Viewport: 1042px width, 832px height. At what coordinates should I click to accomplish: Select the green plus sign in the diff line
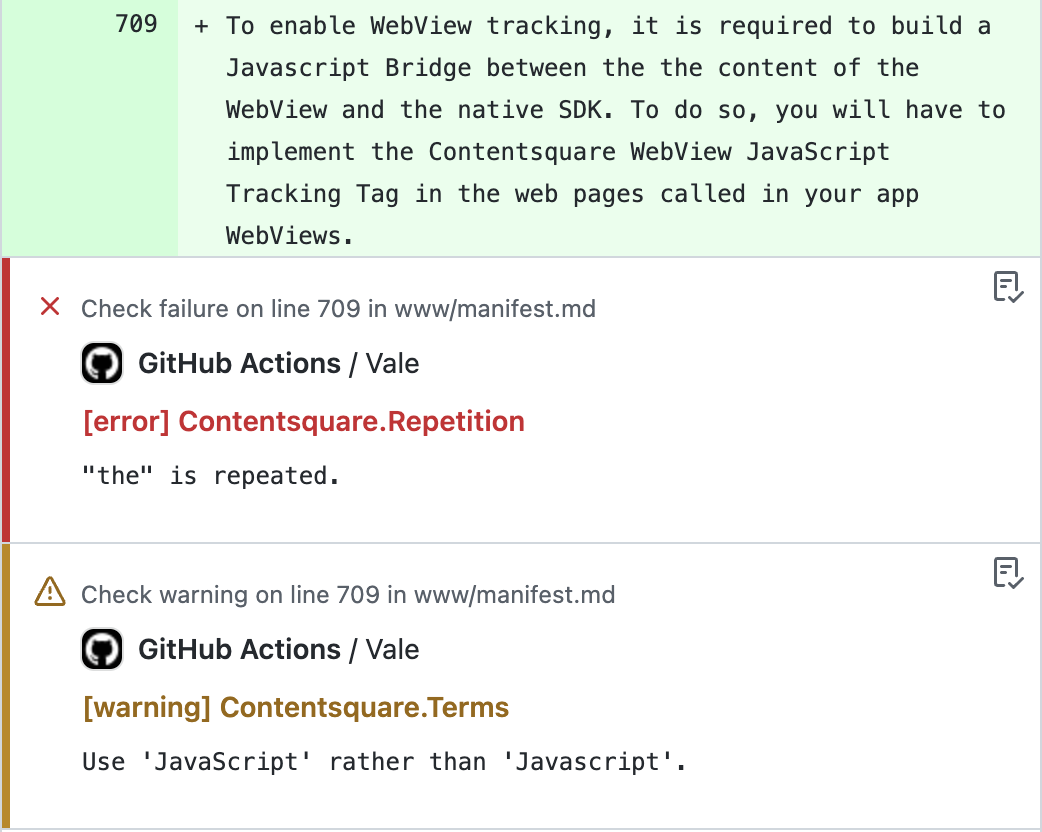(201, 26)
